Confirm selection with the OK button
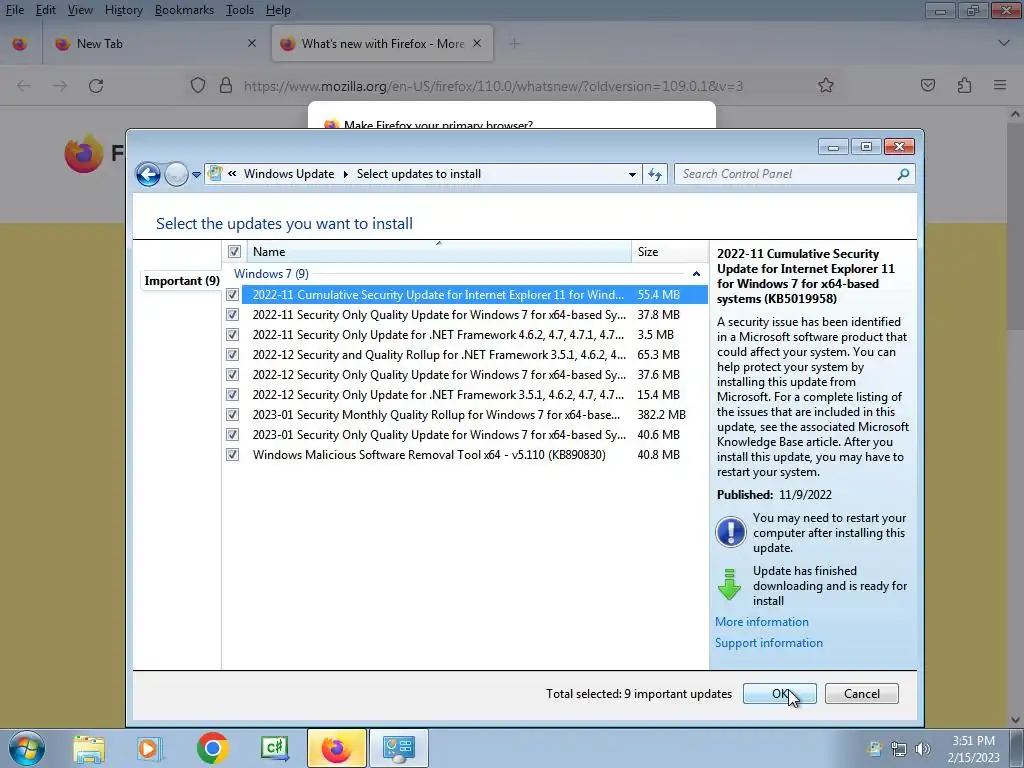1024x768 pixels. point(780,694)
